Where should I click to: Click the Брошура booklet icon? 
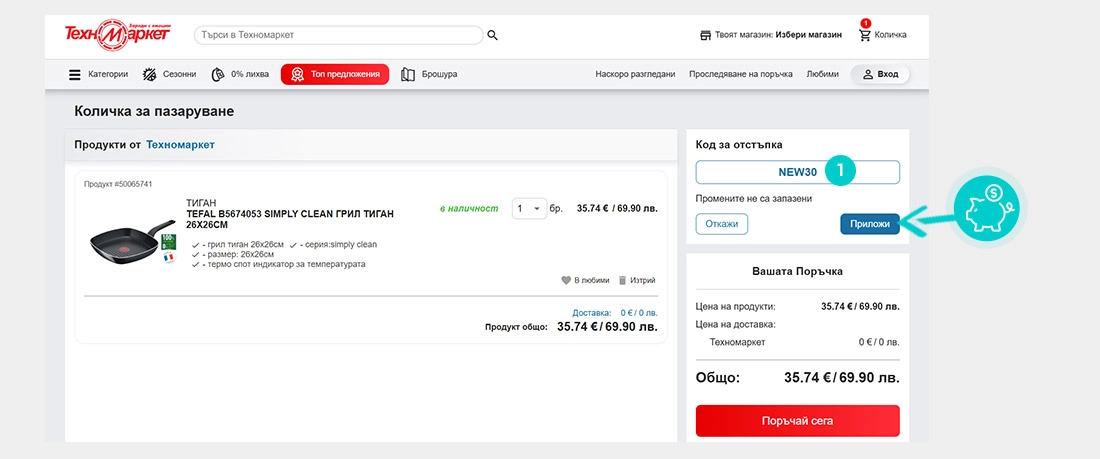tap(408, 74)
